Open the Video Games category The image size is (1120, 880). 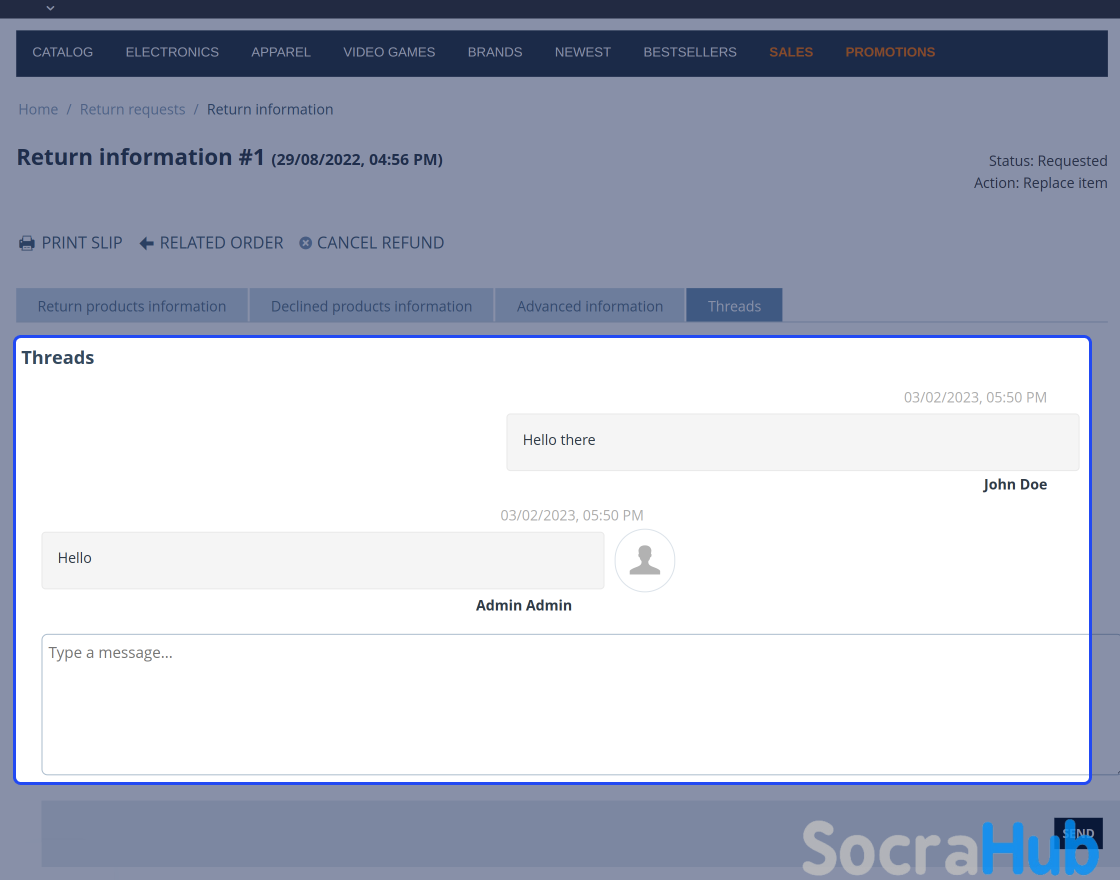coord(389,52)
